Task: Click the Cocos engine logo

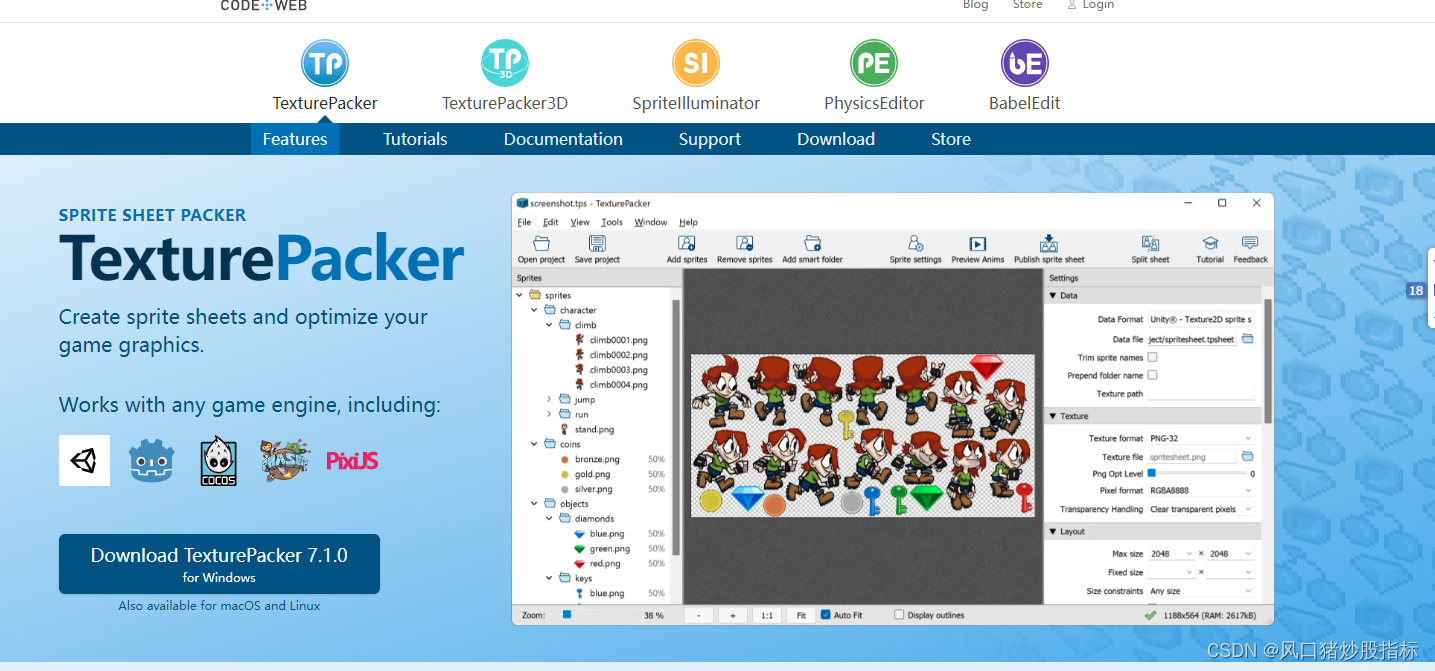Action: [219, 461]
